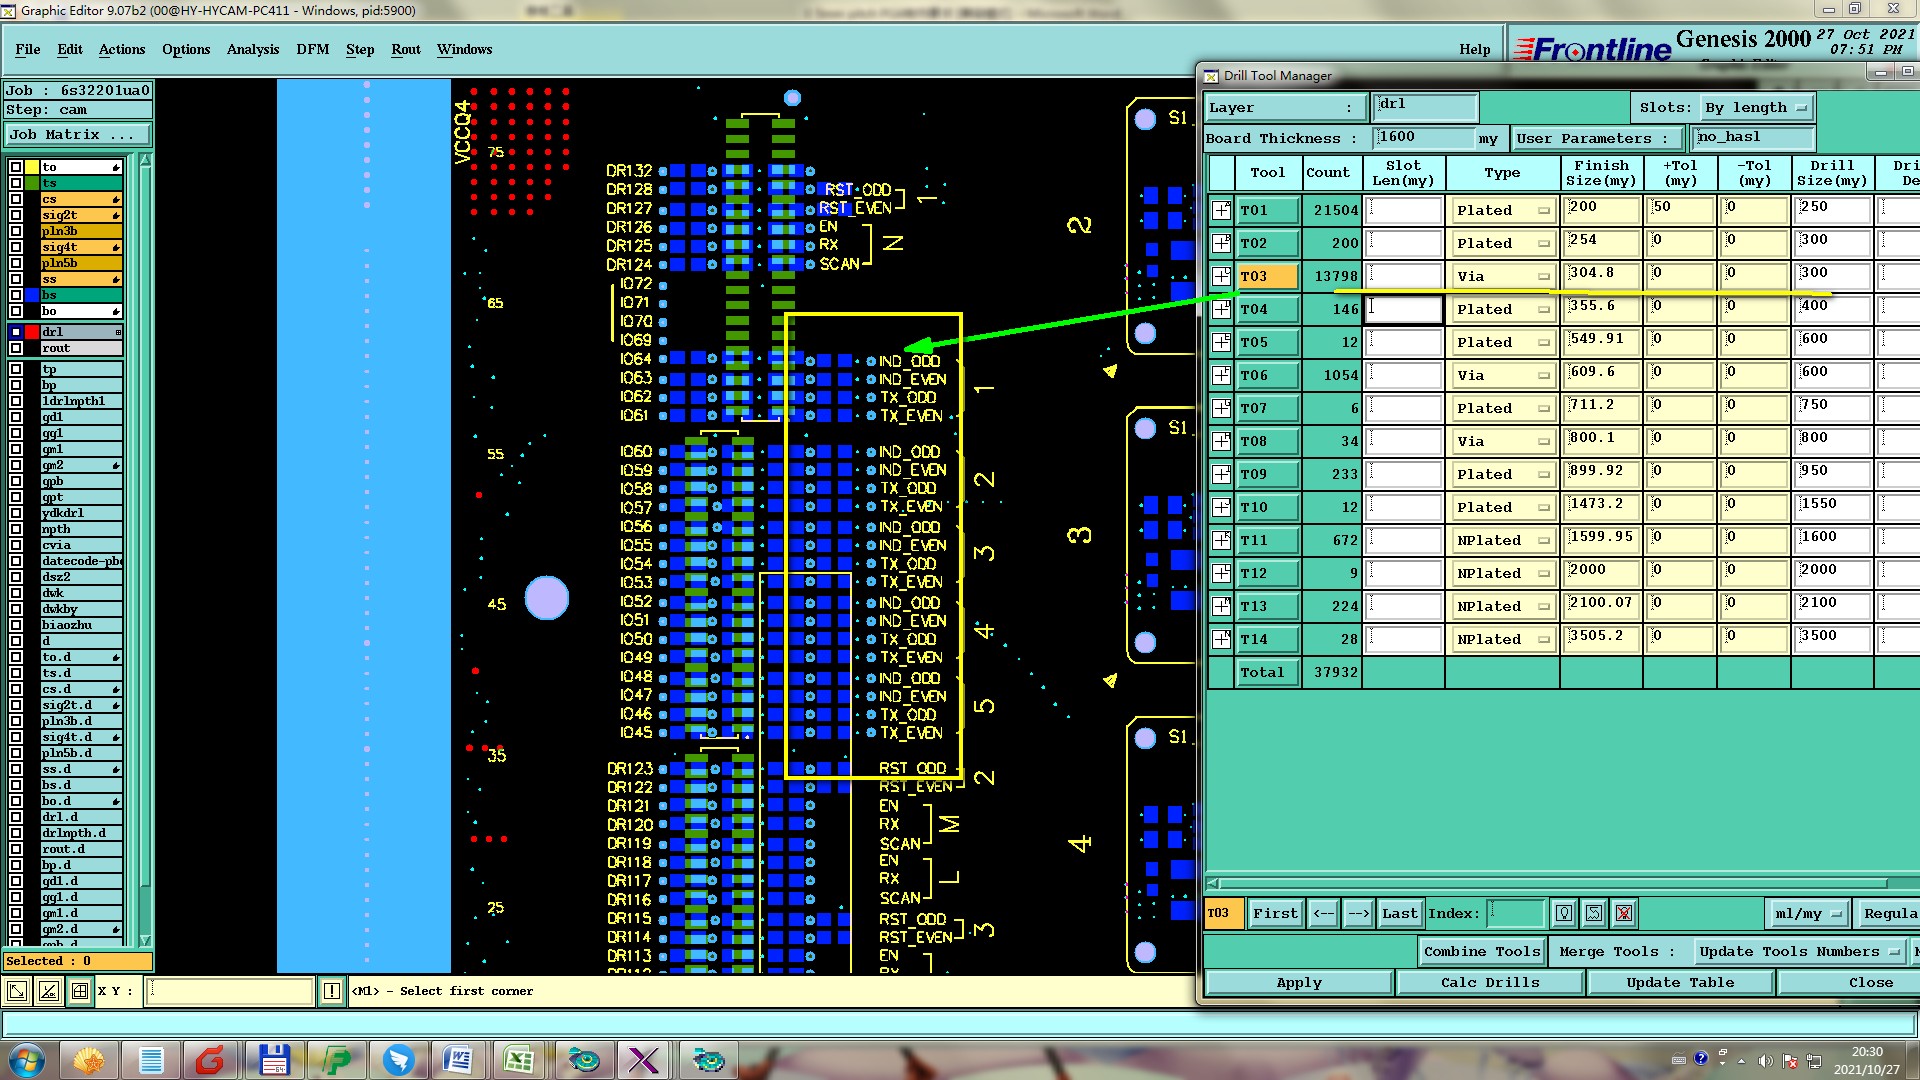The width and height of the screenshot is (1920, 1080).
Task: Open Microsoft Word from the taskbar
Action: (x=457, y=1059)
